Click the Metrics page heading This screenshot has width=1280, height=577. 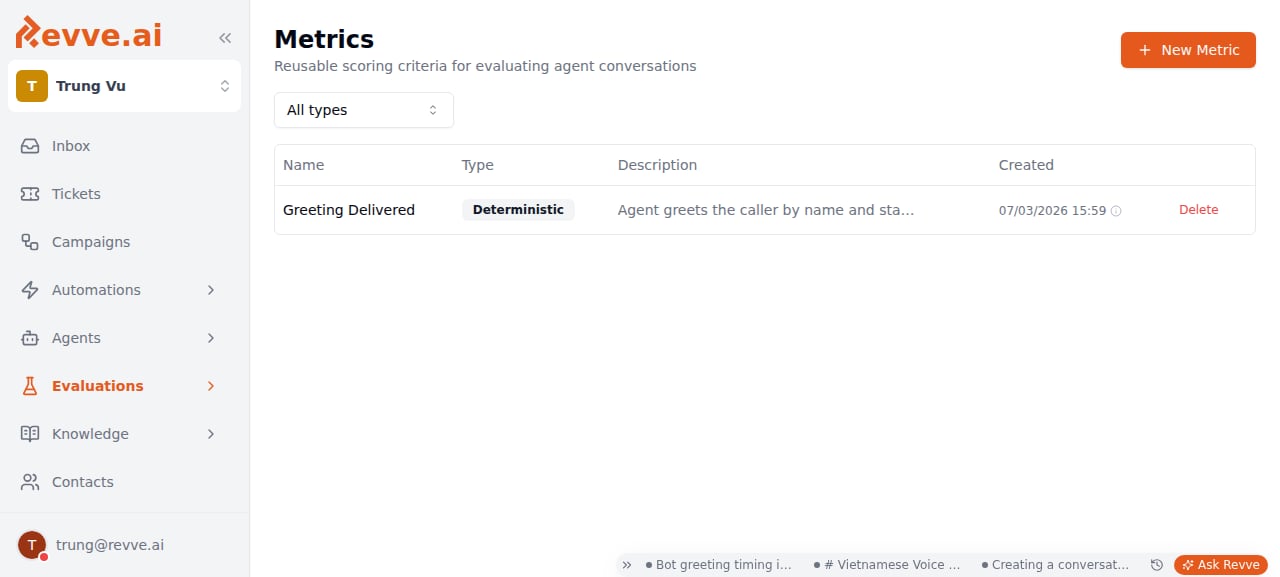pos(324,39)
